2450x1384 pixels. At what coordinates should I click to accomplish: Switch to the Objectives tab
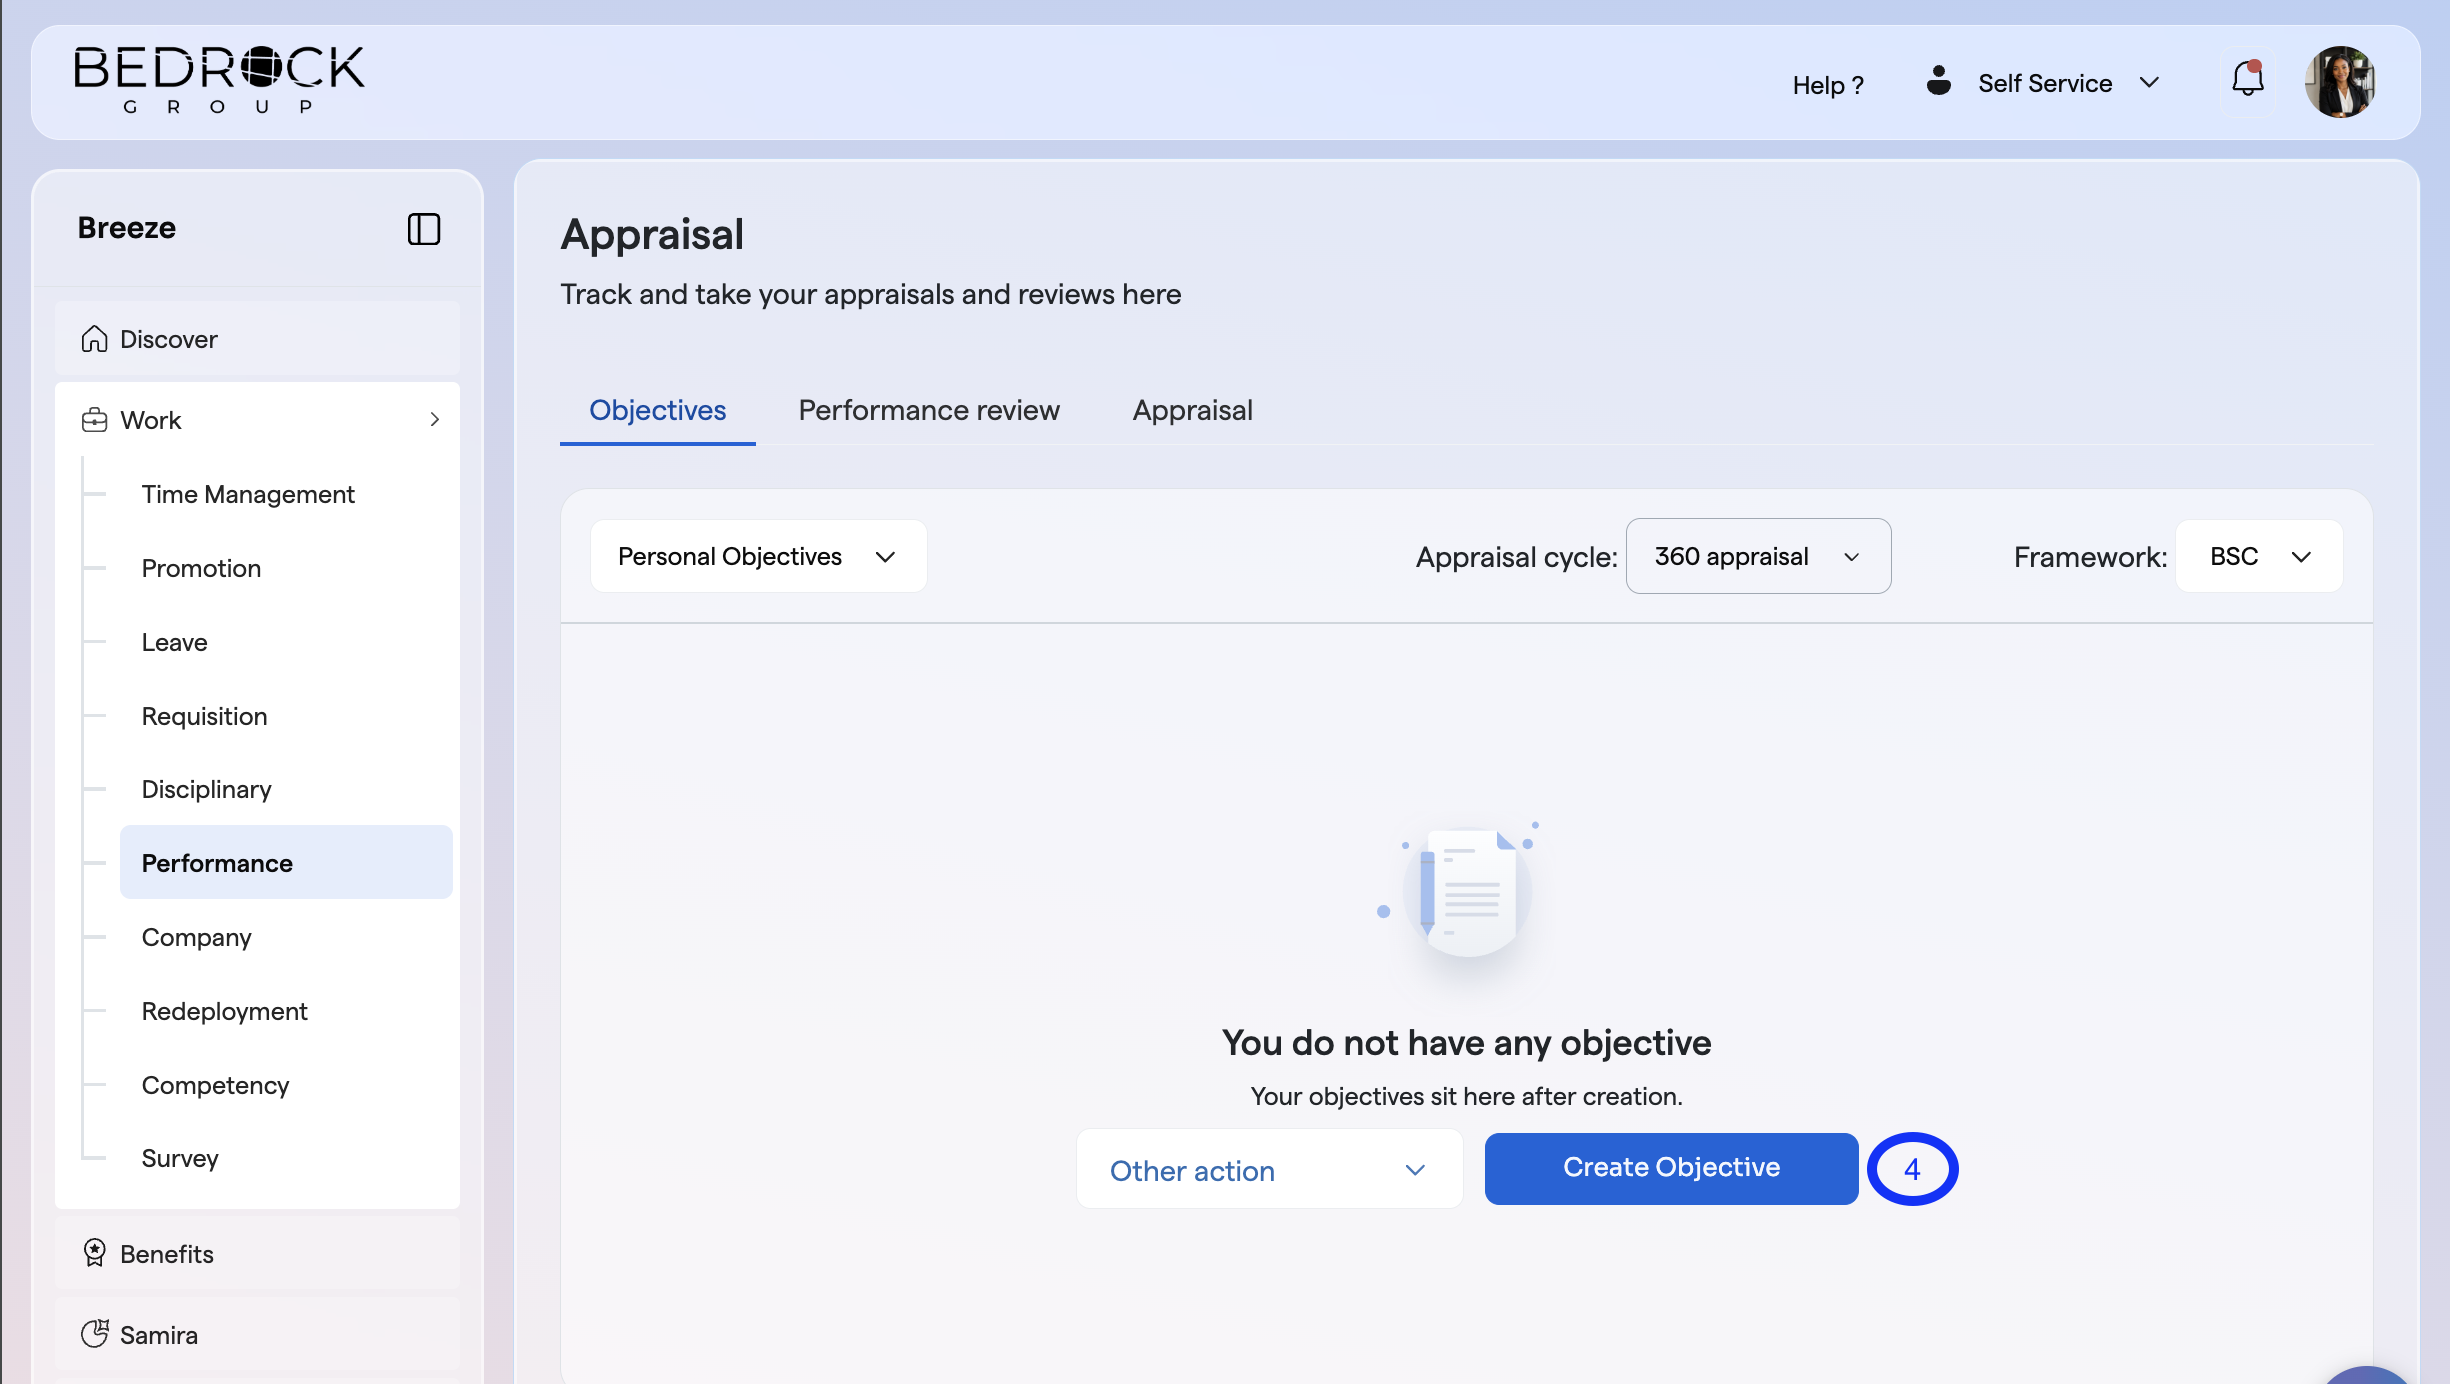(x=658, y=410)
